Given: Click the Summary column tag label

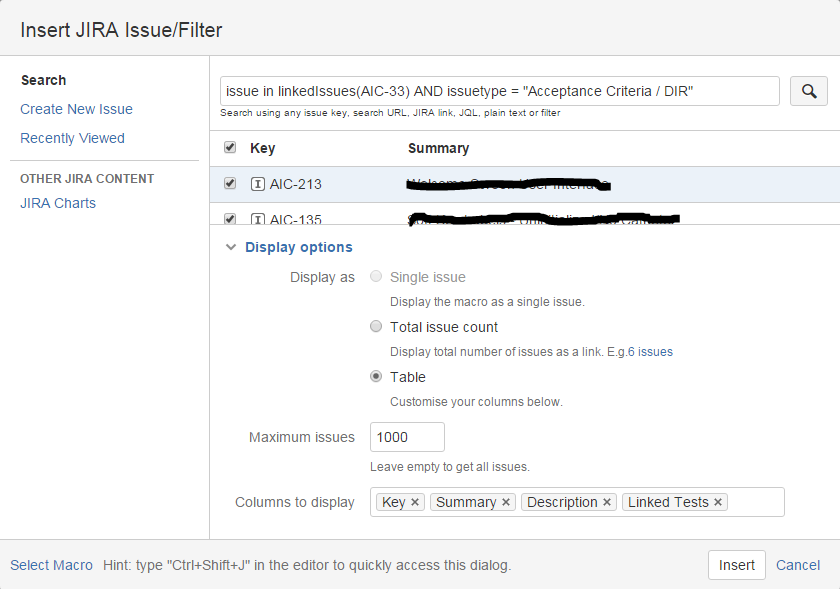Looking at the screenshot, I should click(x=466, y=502).
